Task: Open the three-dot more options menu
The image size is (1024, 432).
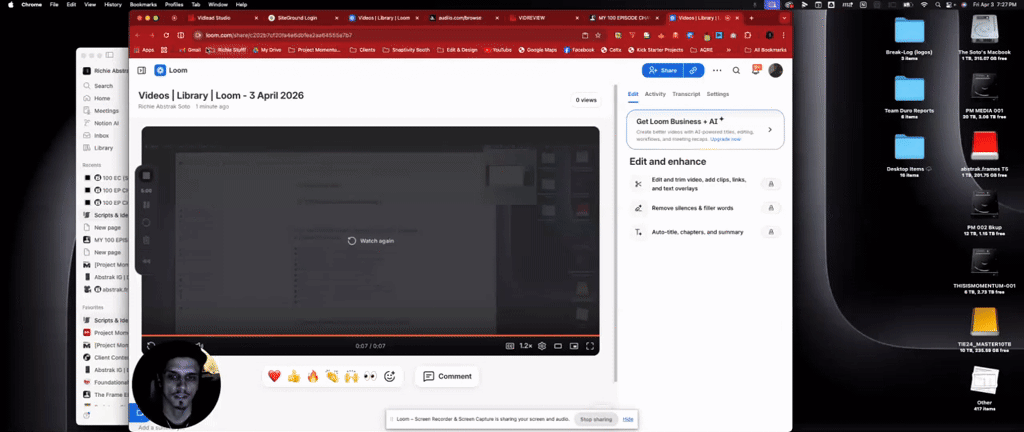Action: click(x=717, y=70)
